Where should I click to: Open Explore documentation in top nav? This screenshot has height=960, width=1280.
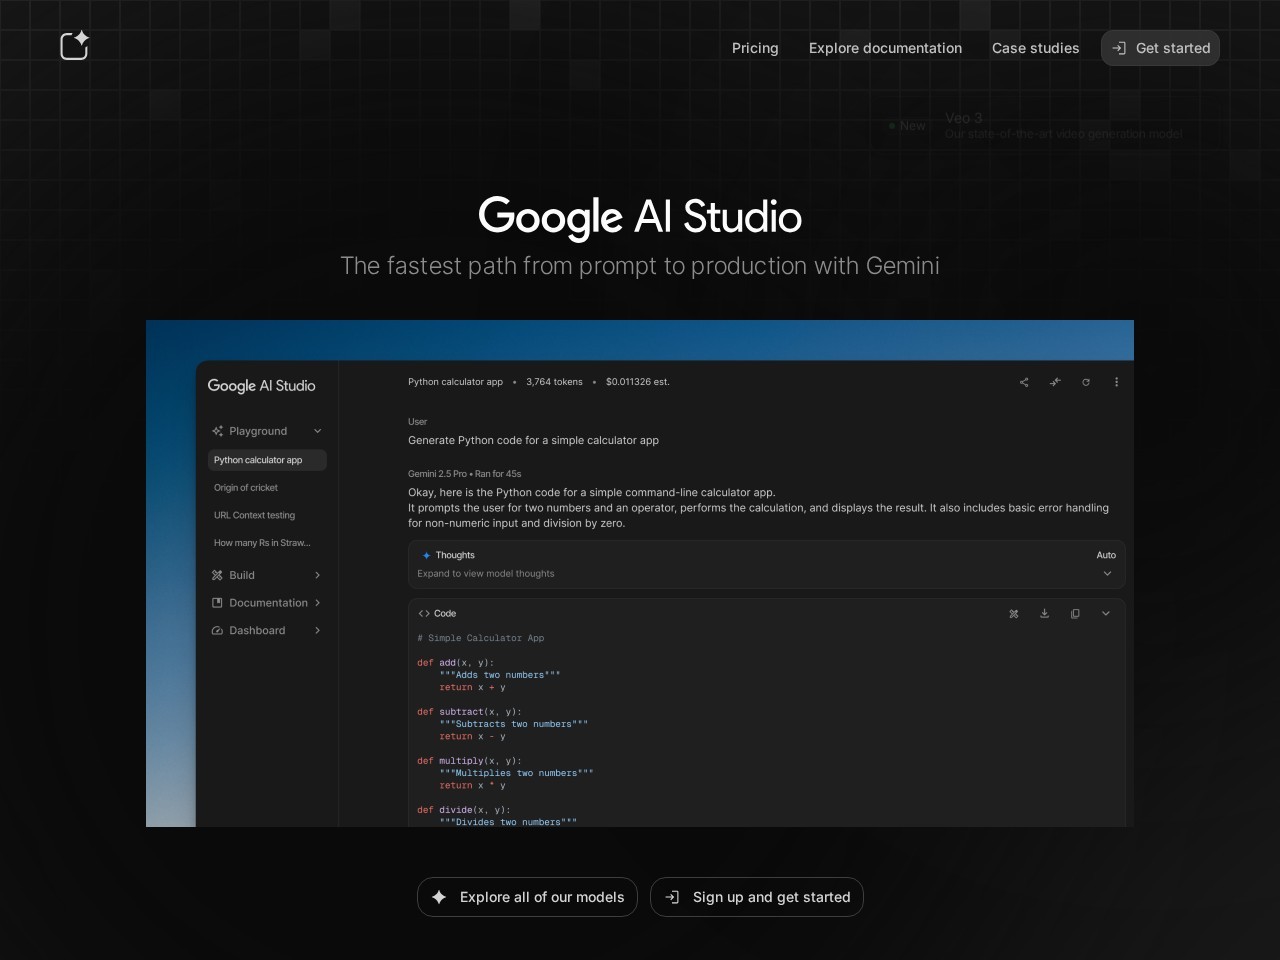(x=885, y=48)
